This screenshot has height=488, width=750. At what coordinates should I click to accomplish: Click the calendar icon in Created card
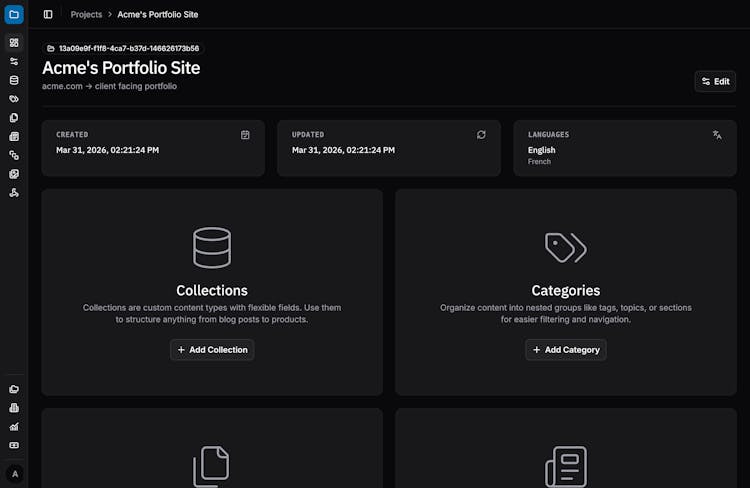point(245,134)
